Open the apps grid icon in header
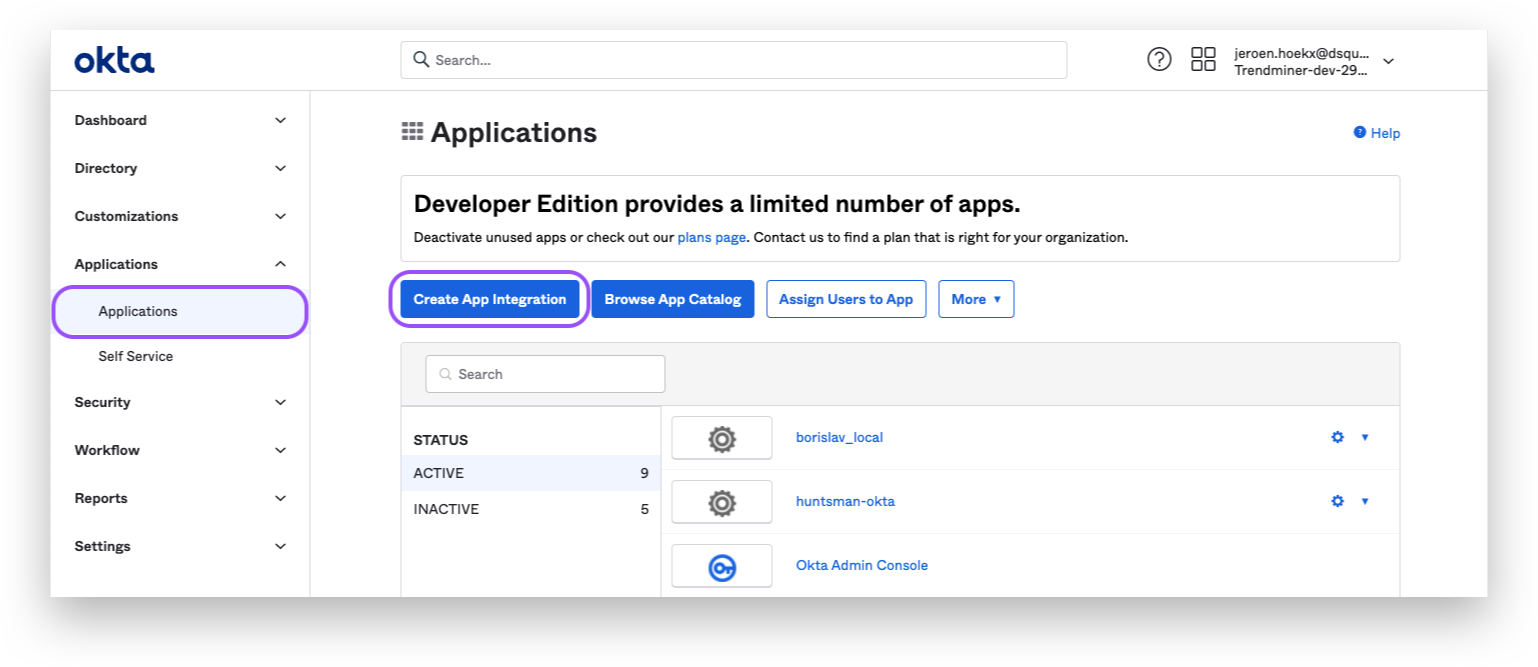Image resolution: width=1538 pixels, height=667 pixels. 1203,60
